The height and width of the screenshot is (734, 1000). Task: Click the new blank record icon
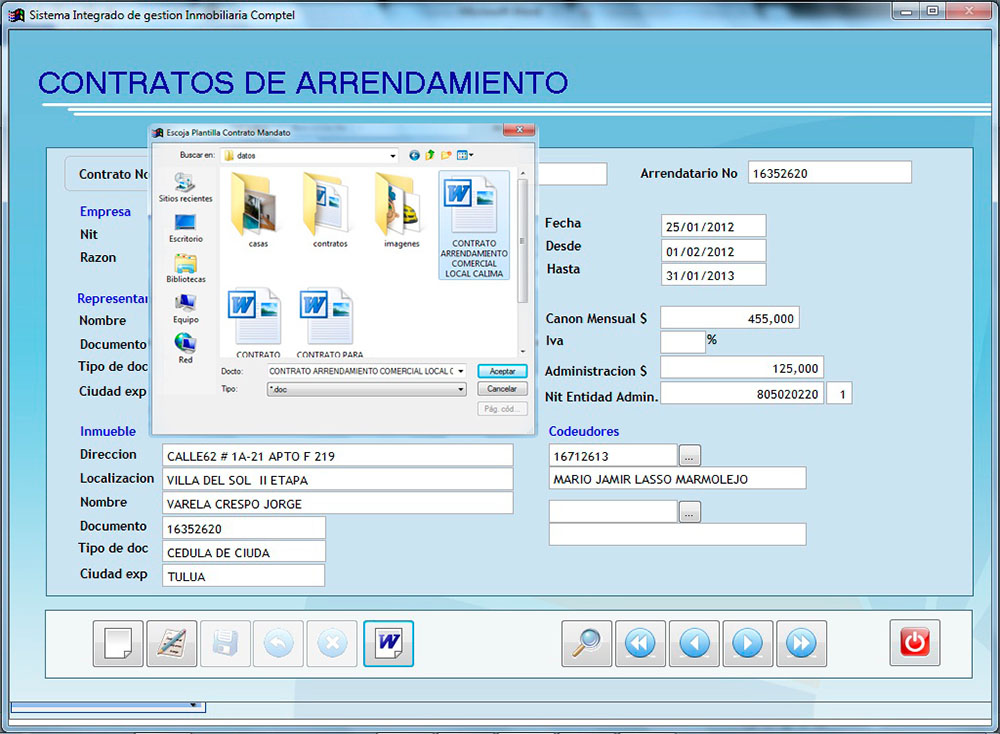pyautogui.click(x=118, y=643)
